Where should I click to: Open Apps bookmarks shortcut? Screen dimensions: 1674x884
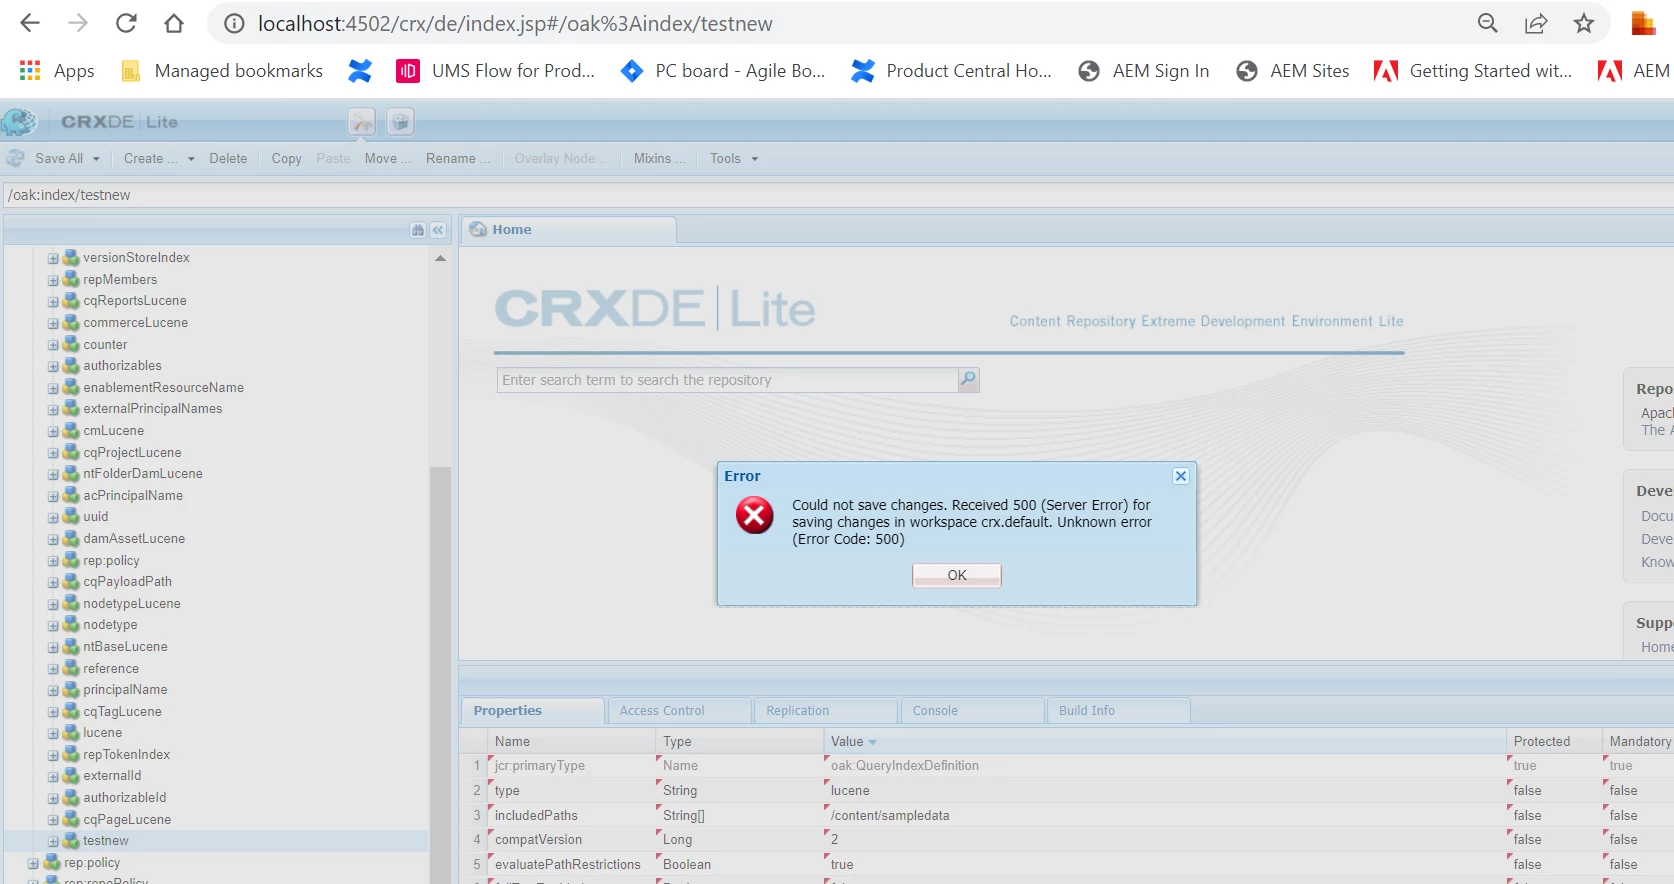point(57,71)
